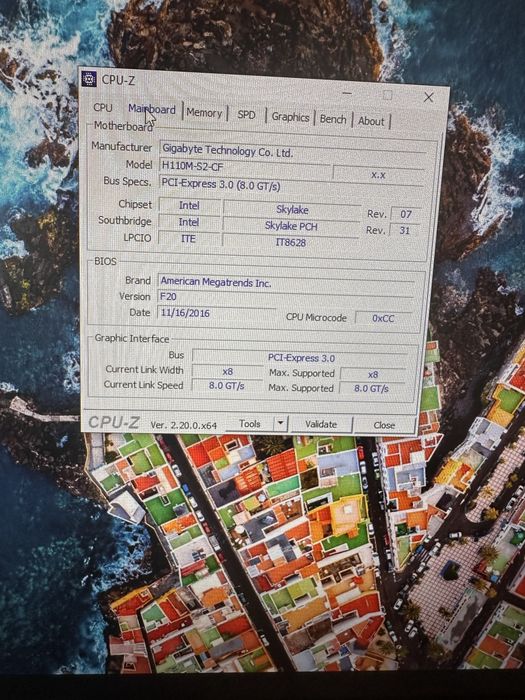Image resolution: width=525 pixels, height=700 pixels.
Task: Switch to the CPU tab
Action: tap(103, 108)
